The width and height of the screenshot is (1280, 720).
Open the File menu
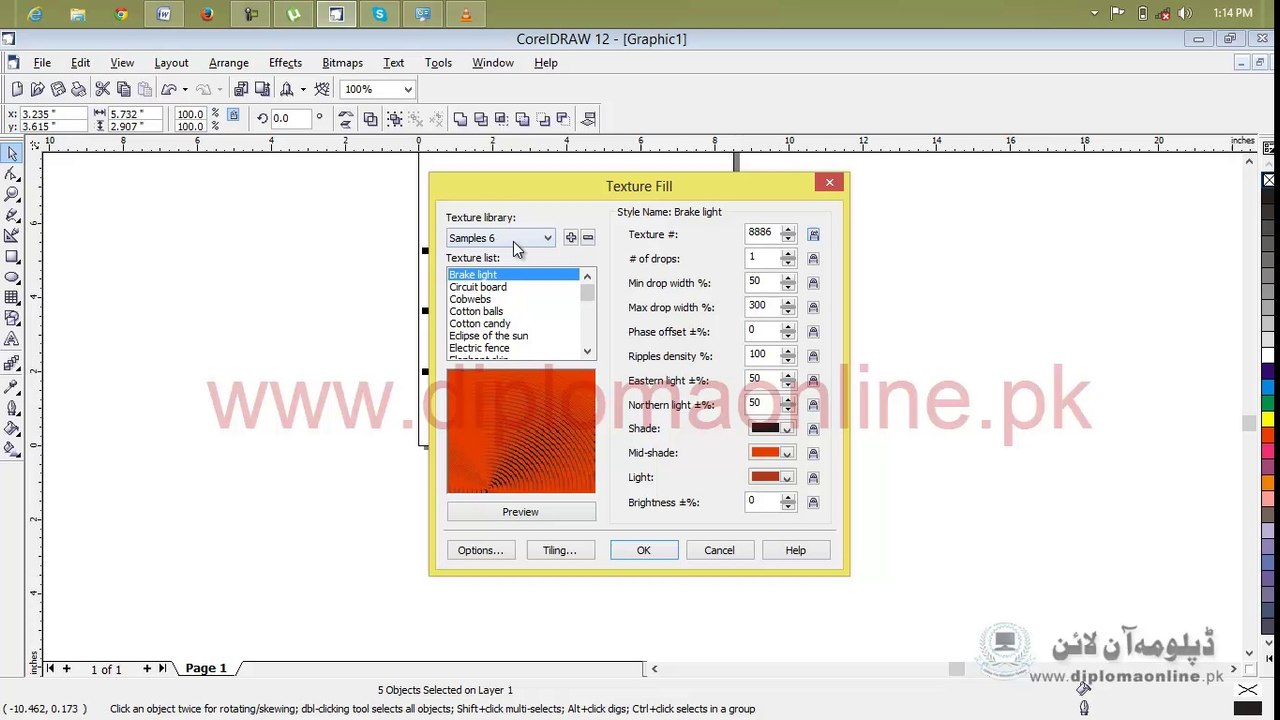pyautogui.click(x=42, y=63)
